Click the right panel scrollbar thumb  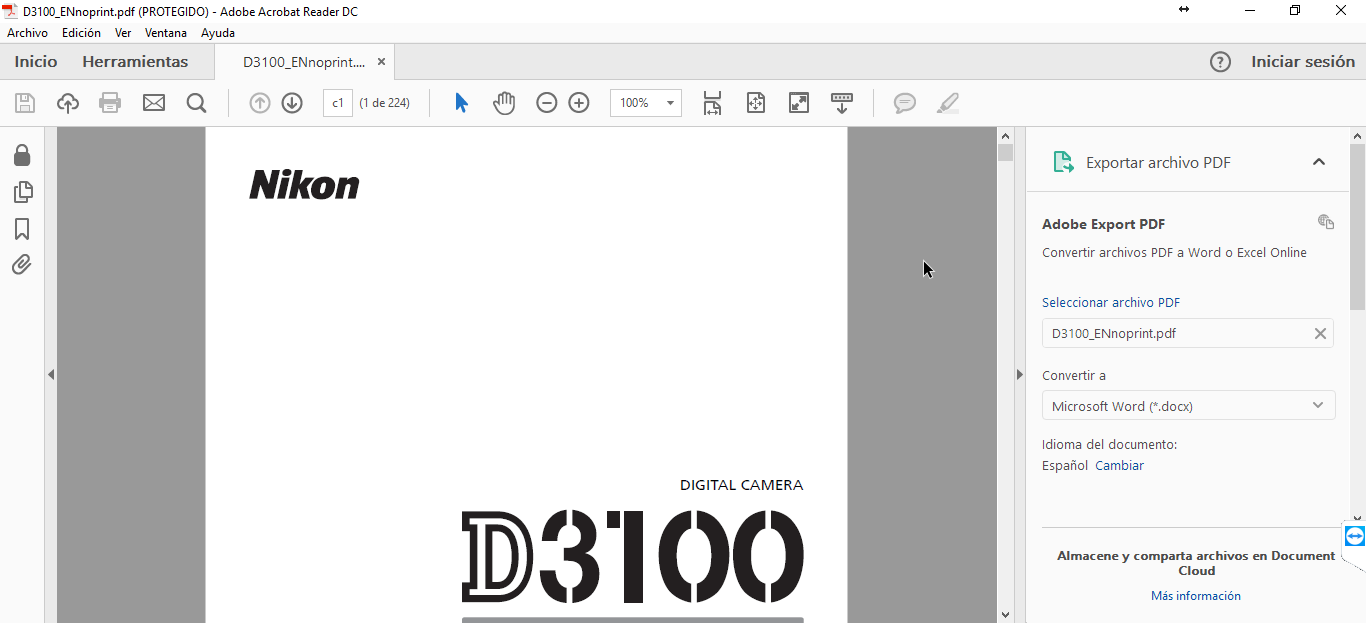[x=1357, y=226]
